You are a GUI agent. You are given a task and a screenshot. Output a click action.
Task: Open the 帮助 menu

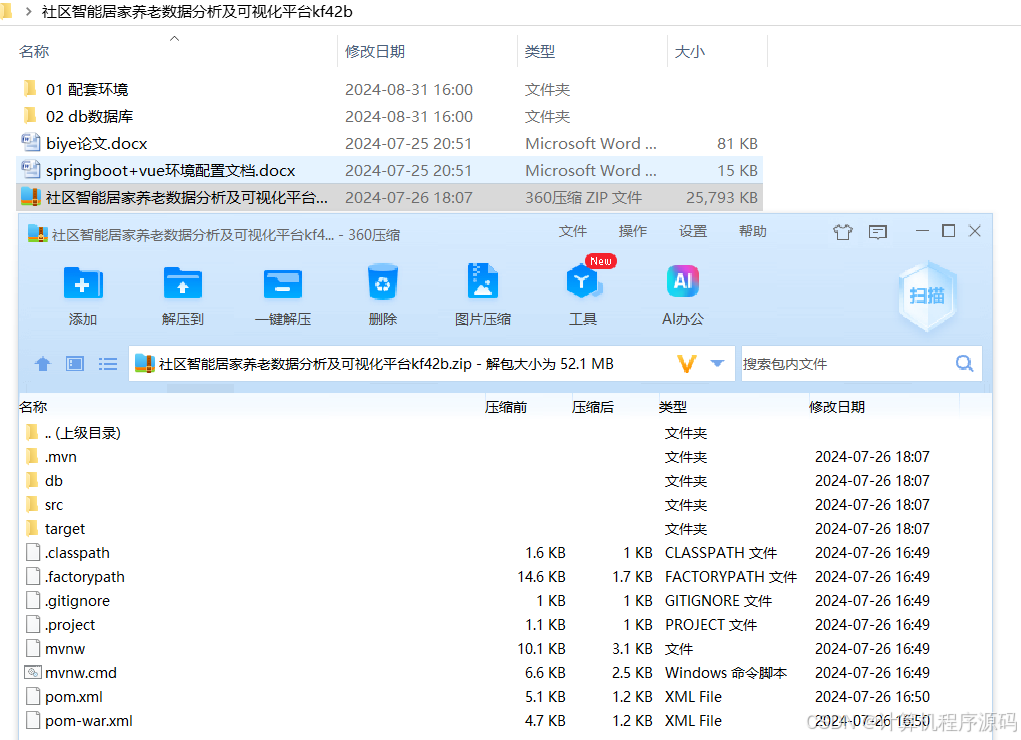click(x=753, y=231)
